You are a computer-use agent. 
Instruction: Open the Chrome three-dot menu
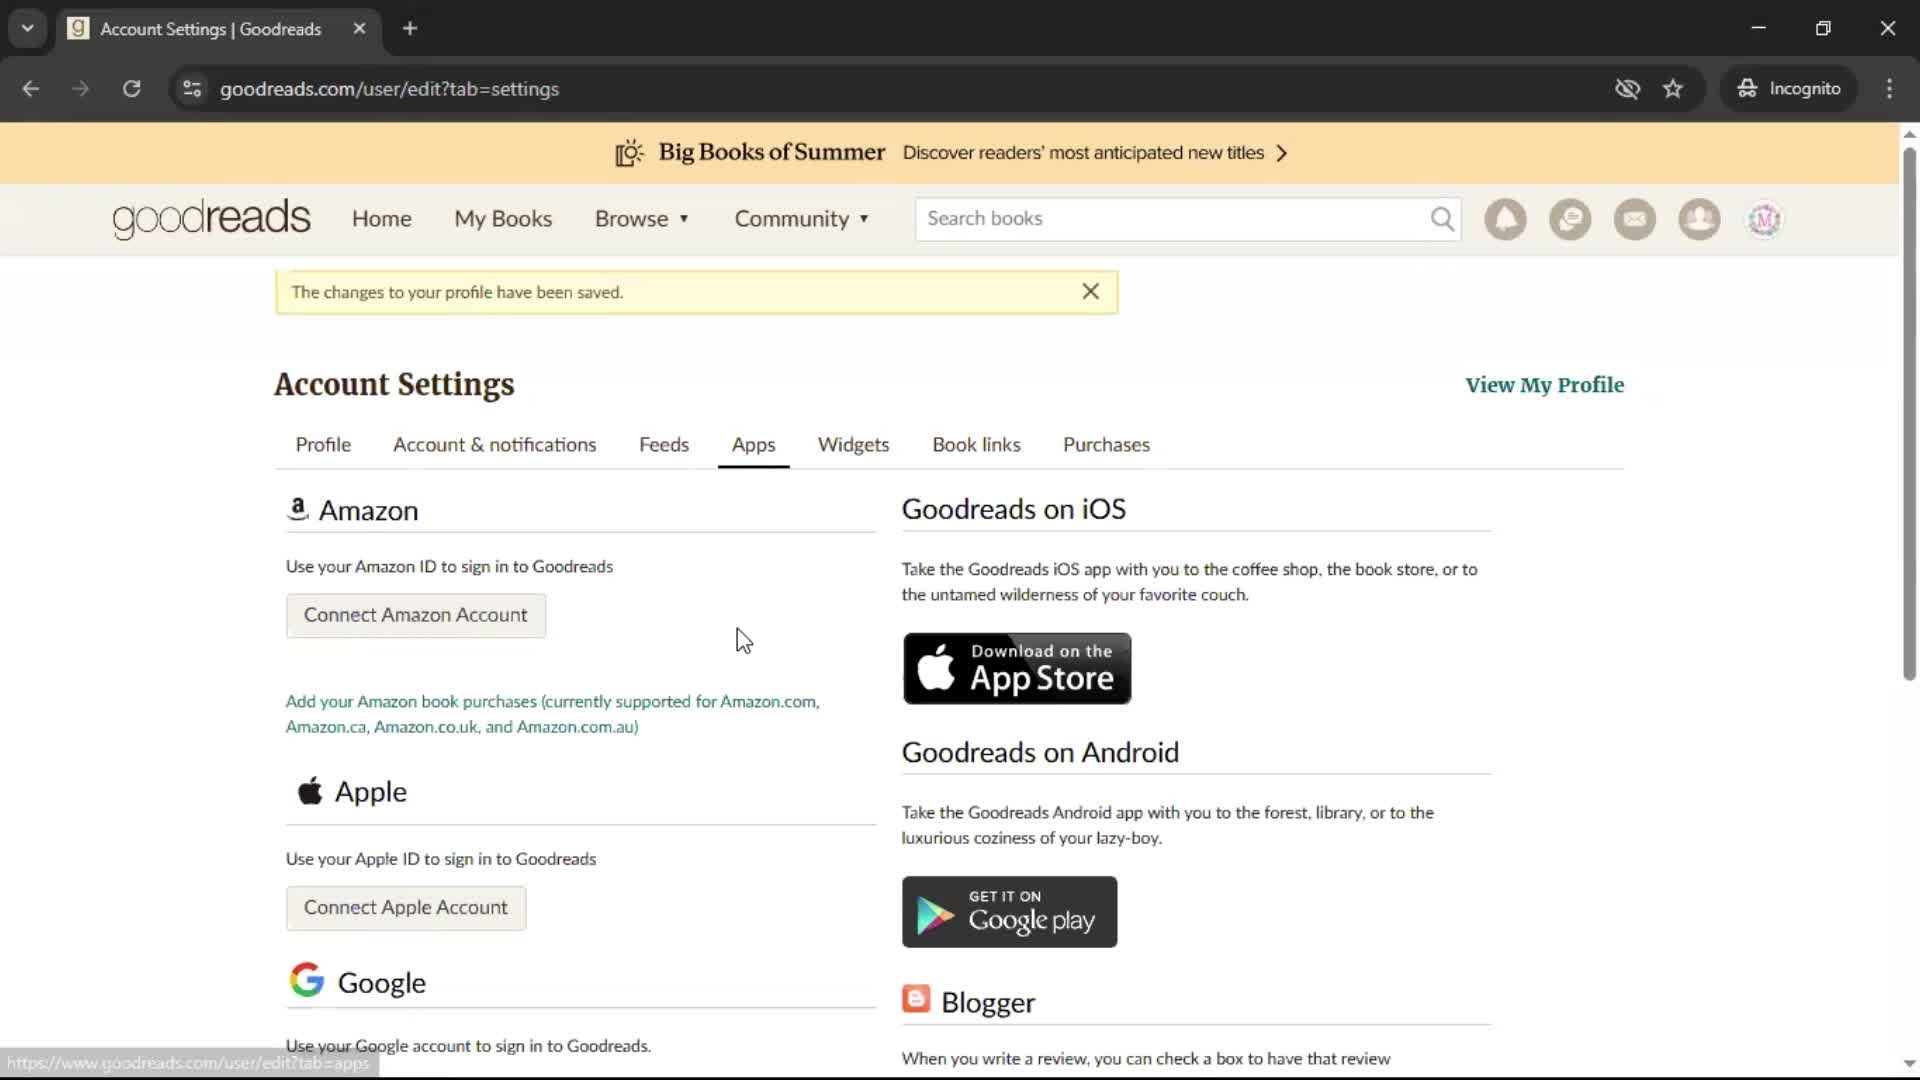tap(1889, 89)
